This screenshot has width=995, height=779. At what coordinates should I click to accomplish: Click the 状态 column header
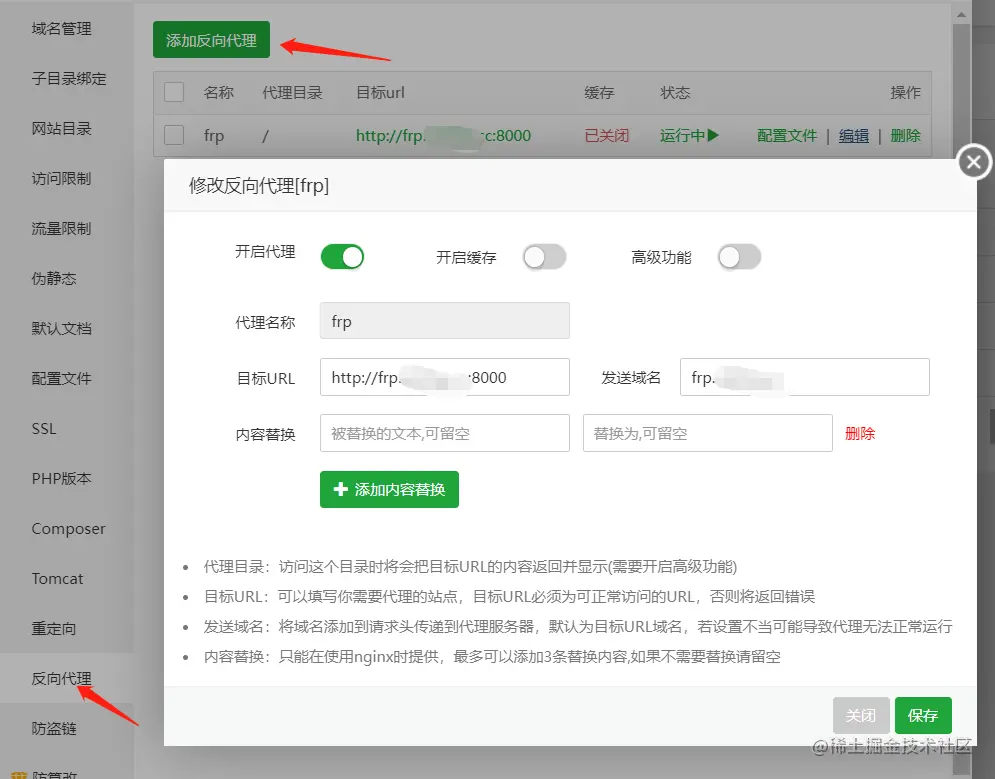pyautogui.click(x=675, y=93)
